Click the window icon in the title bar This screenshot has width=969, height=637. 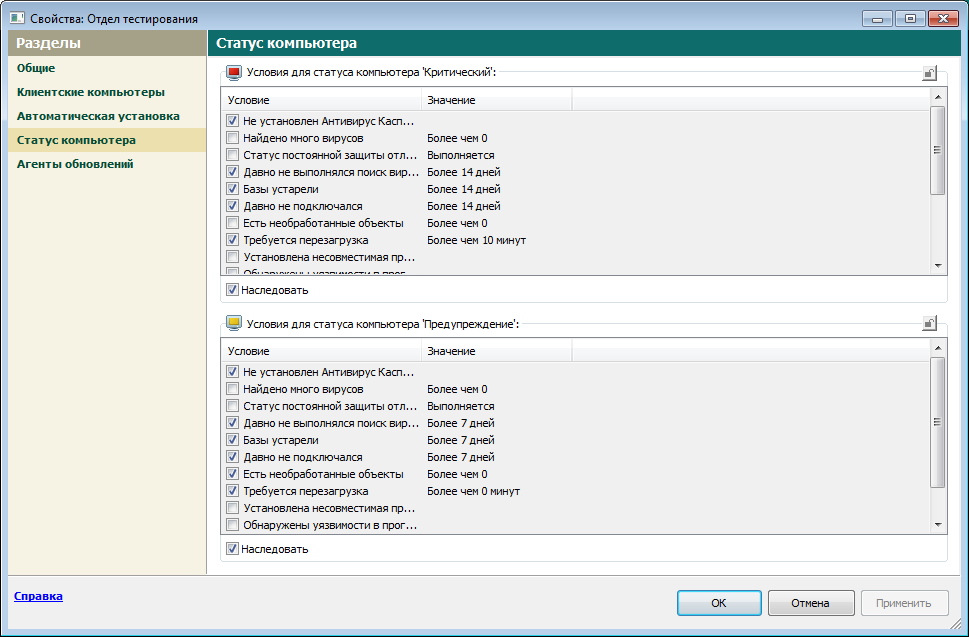(x=17, y=18)
